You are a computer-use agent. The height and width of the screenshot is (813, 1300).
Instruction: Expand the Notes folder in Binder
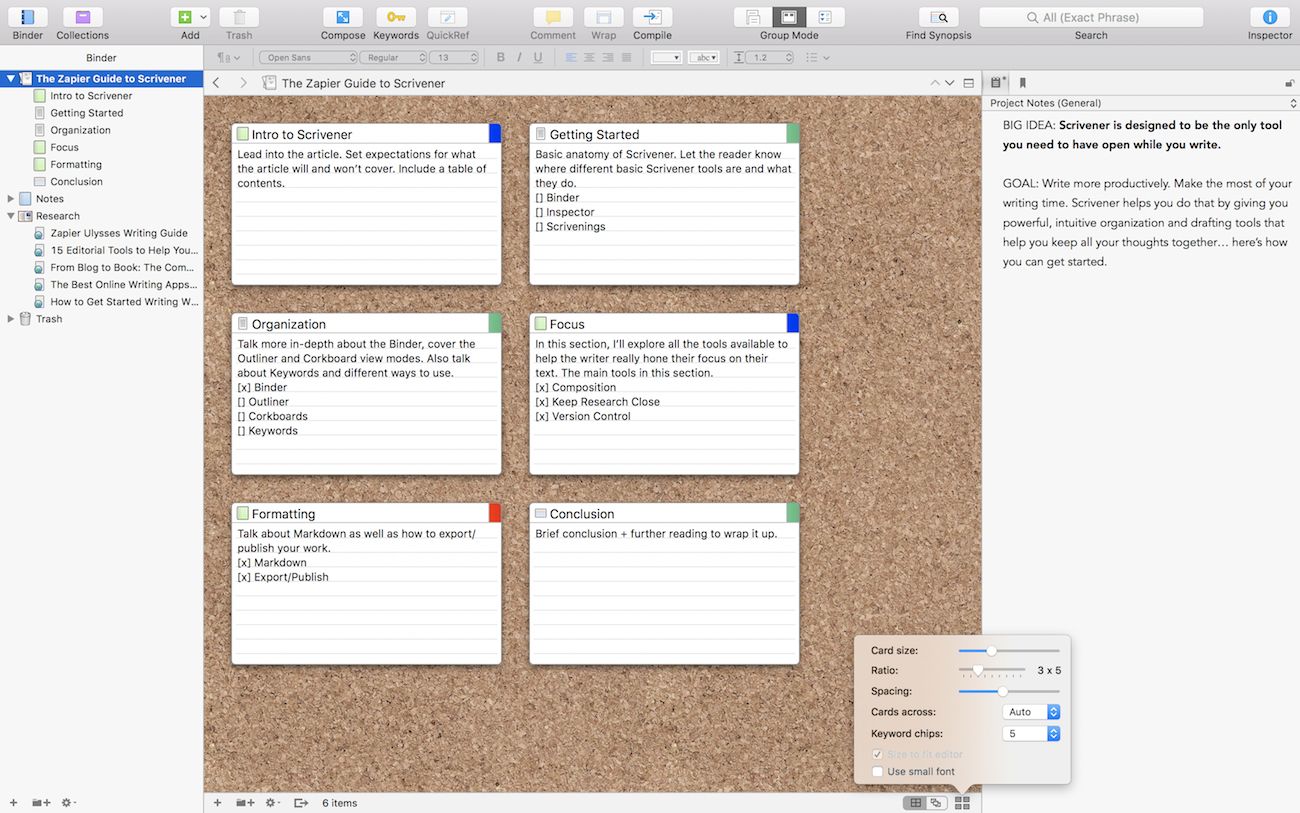pos(11,199)
